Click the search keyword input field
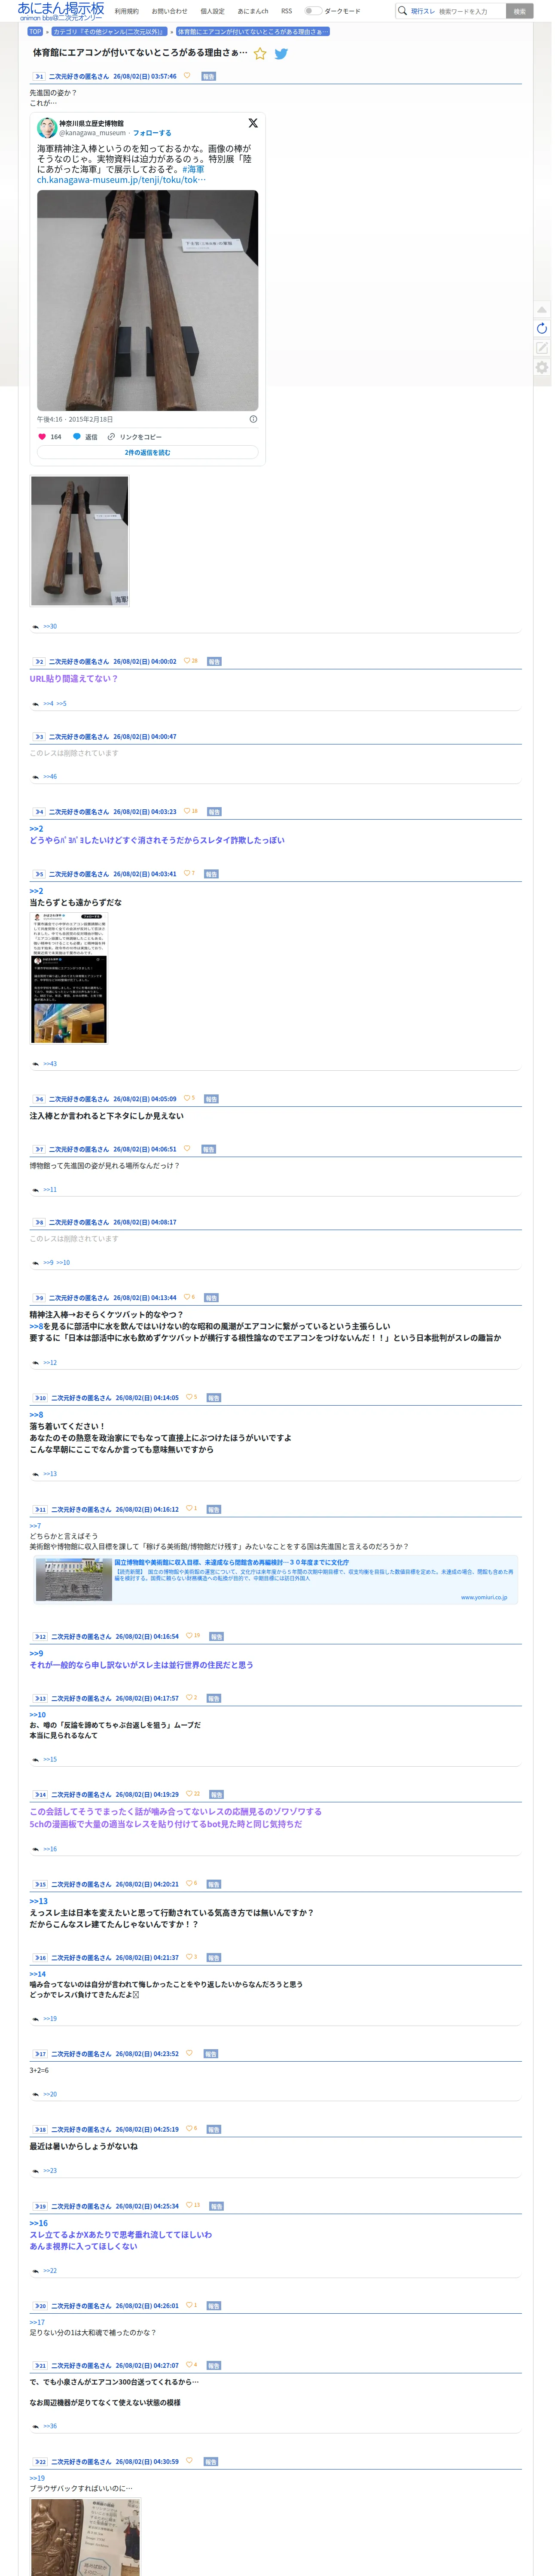The height and width of the screenshot is (2576, 555). 470,11
